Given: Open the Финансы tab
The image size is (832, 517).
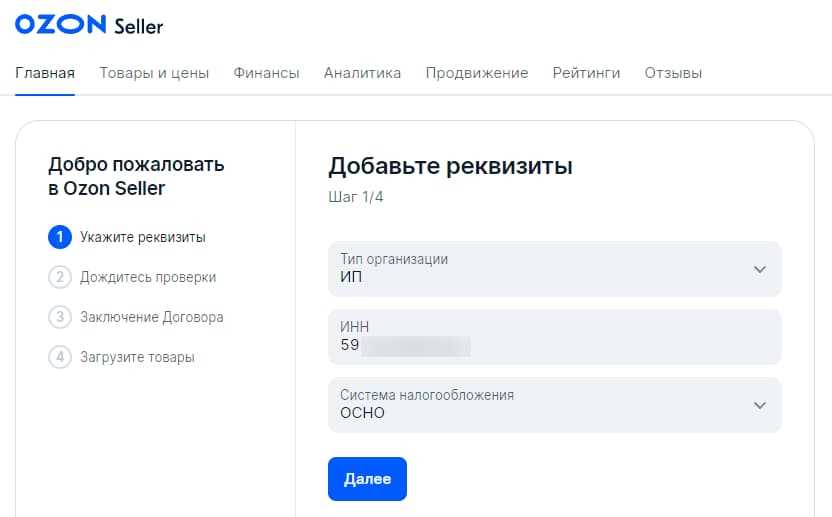Looking at the screenshot, I should coord(266,73).
